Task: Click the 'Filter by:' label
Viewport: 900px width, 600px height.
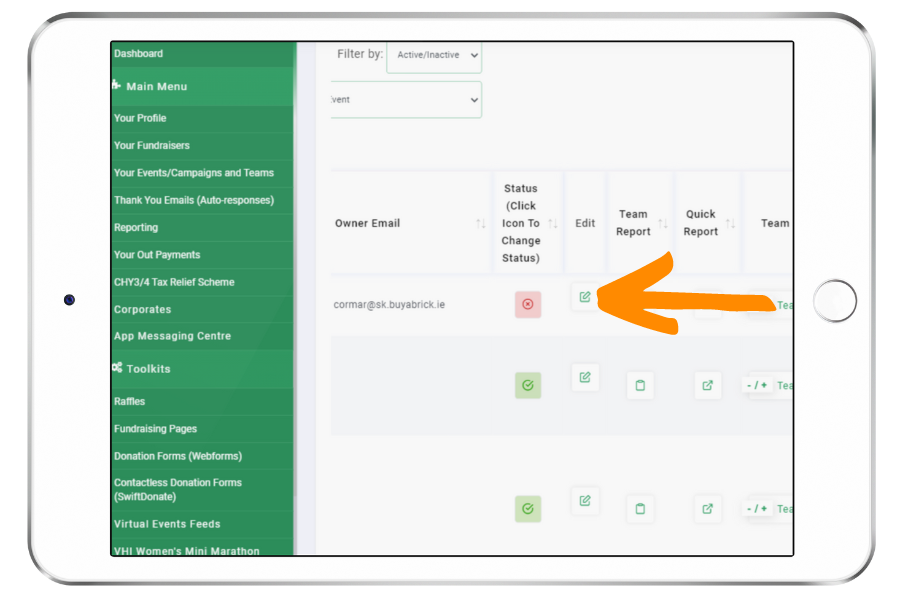Action: click(x=360, y=54)
